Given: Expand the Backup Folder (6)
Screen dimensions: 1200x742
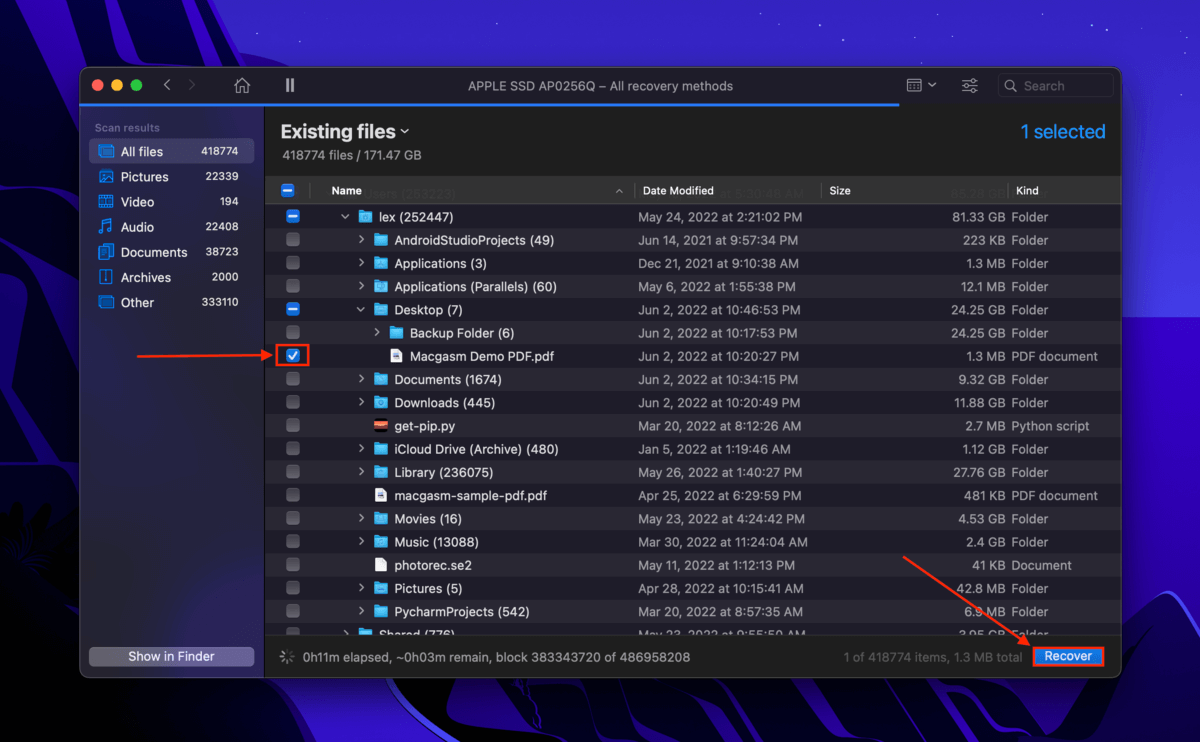Looking at the screenshot, I should (x=377, y=333).
